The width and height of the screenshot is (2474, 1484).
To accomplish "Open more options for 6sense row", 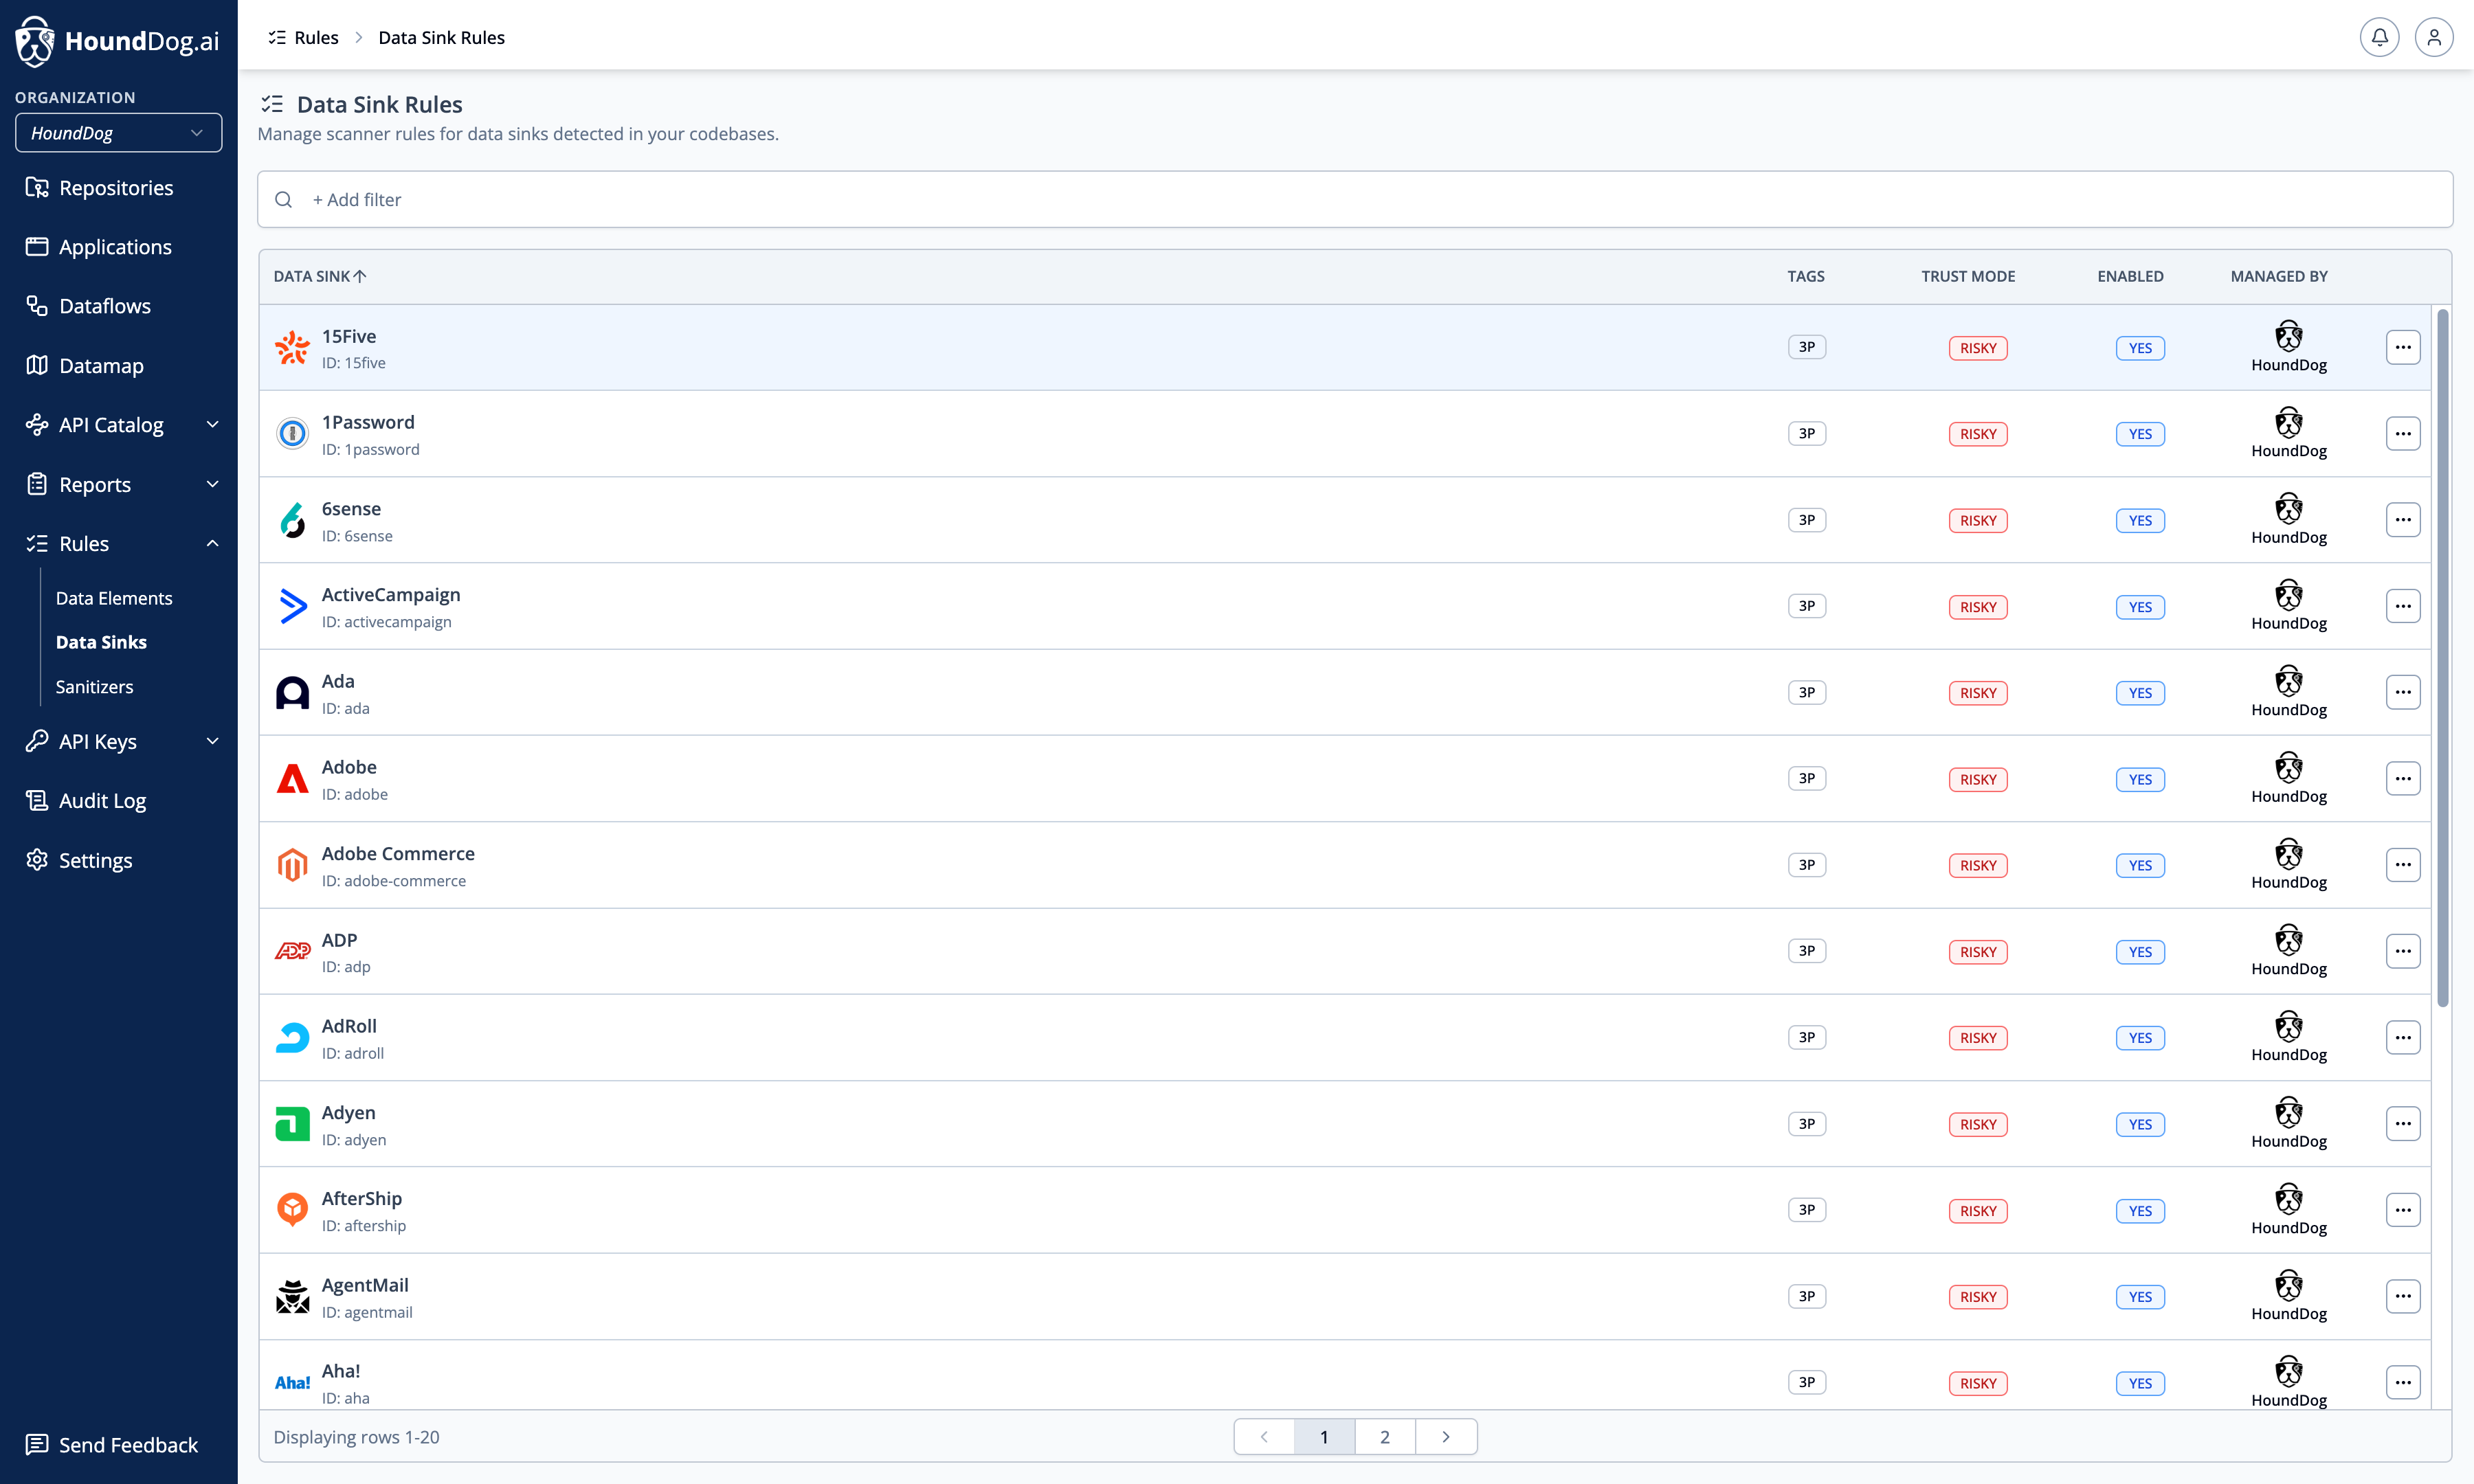I will pos(2402,520).
